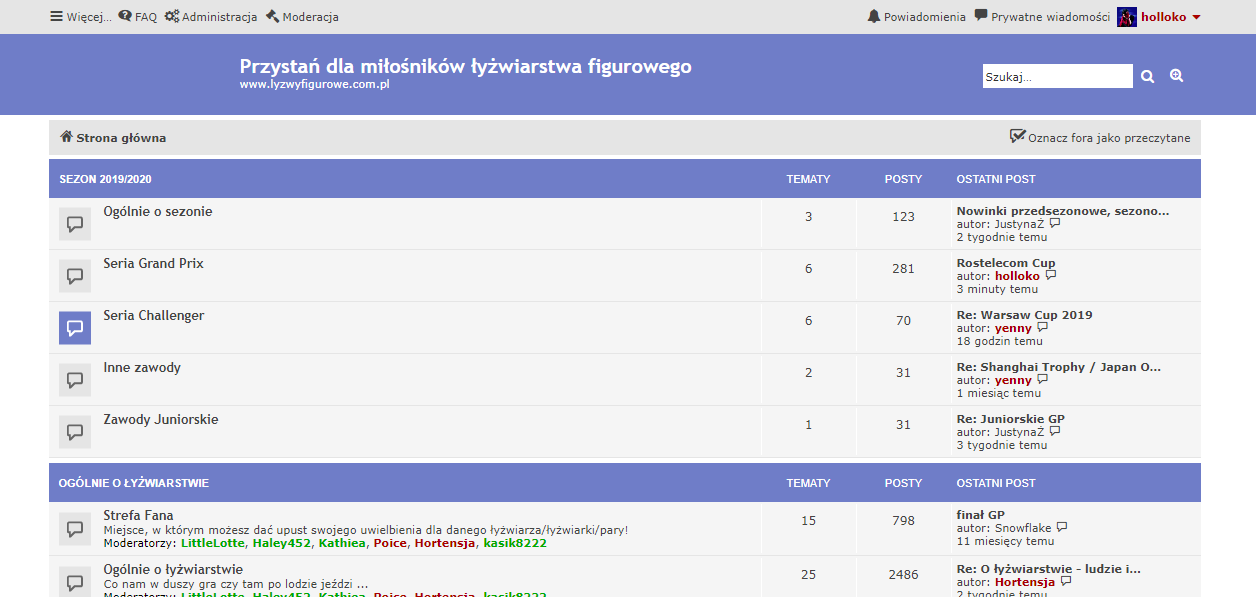This screenshot has width=1256, height=597.
Task: Open last post Nowinki przedsezonowe
Action: point(1063,211)
